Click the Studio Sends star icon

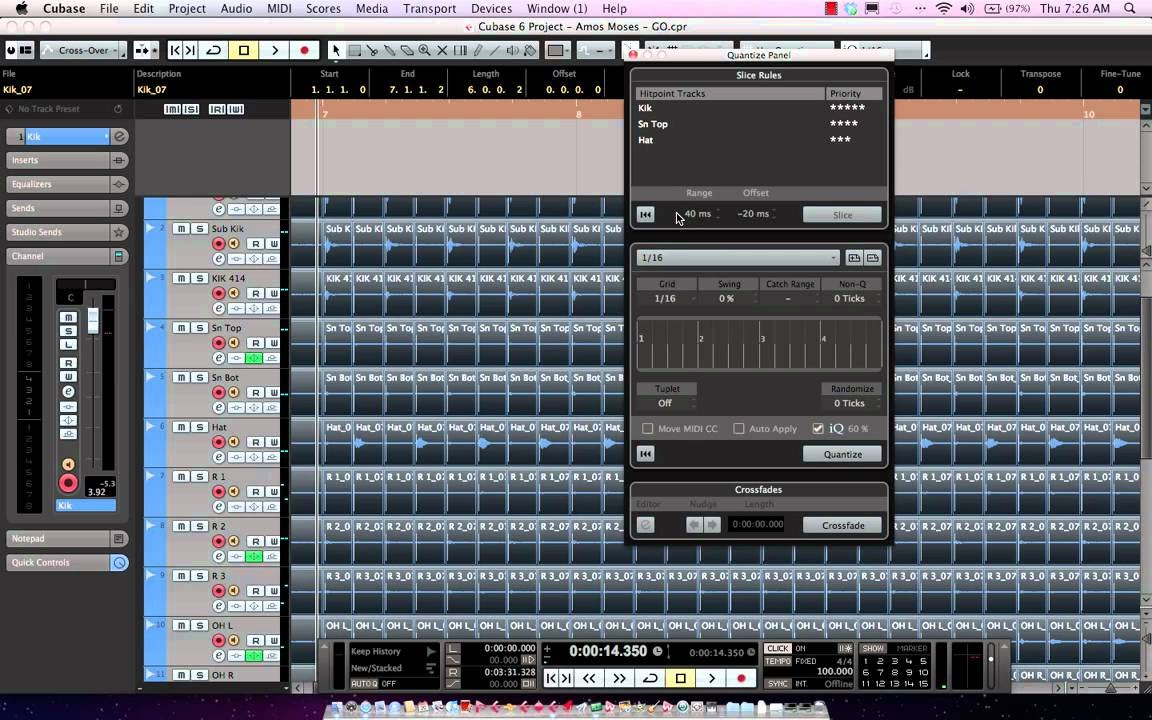[118, 232]
